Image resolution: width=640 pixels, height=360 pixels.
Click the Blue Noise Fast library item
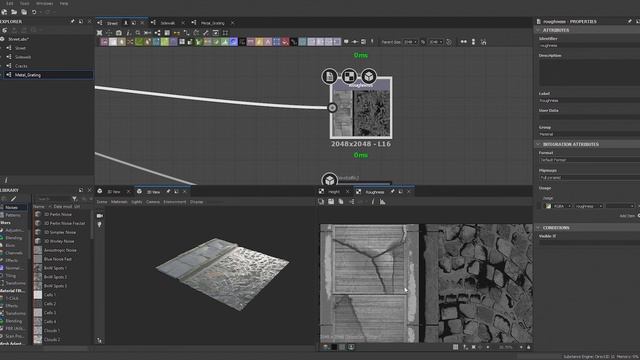(58, 259)
